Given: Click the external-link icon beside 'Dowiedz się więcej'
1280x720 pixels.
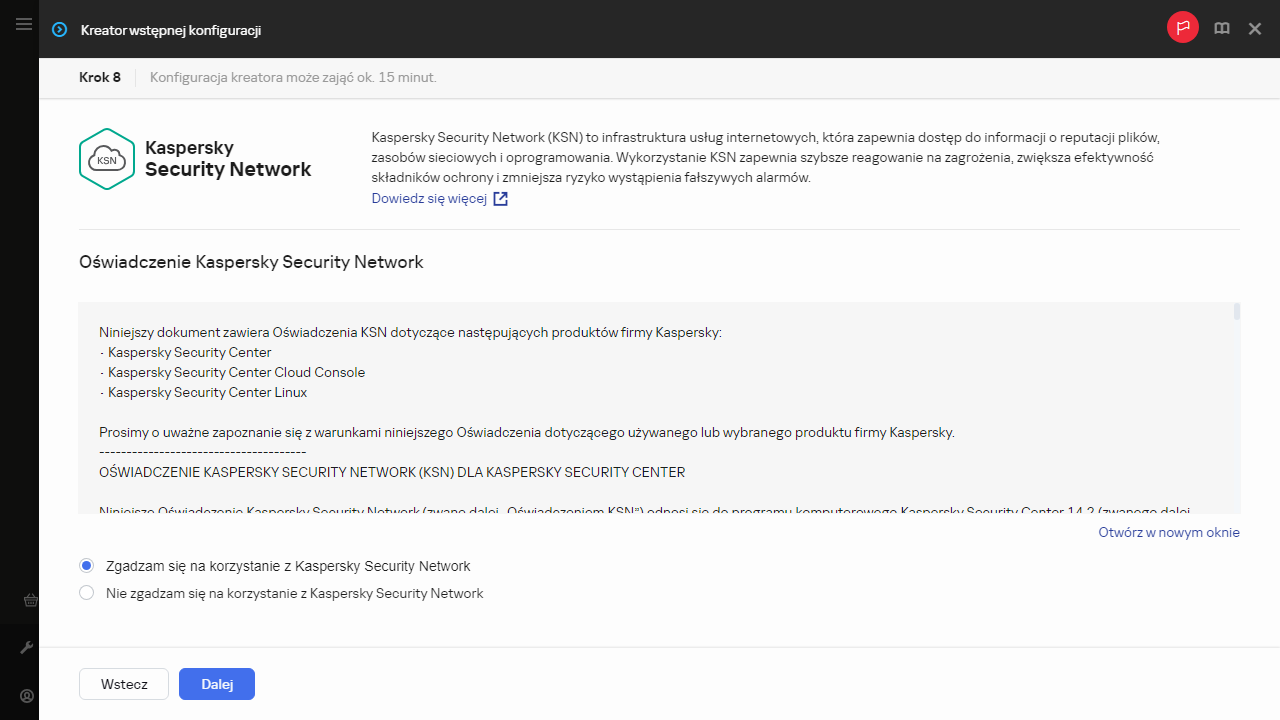Looking at the screenshot, I should point(500,198).
